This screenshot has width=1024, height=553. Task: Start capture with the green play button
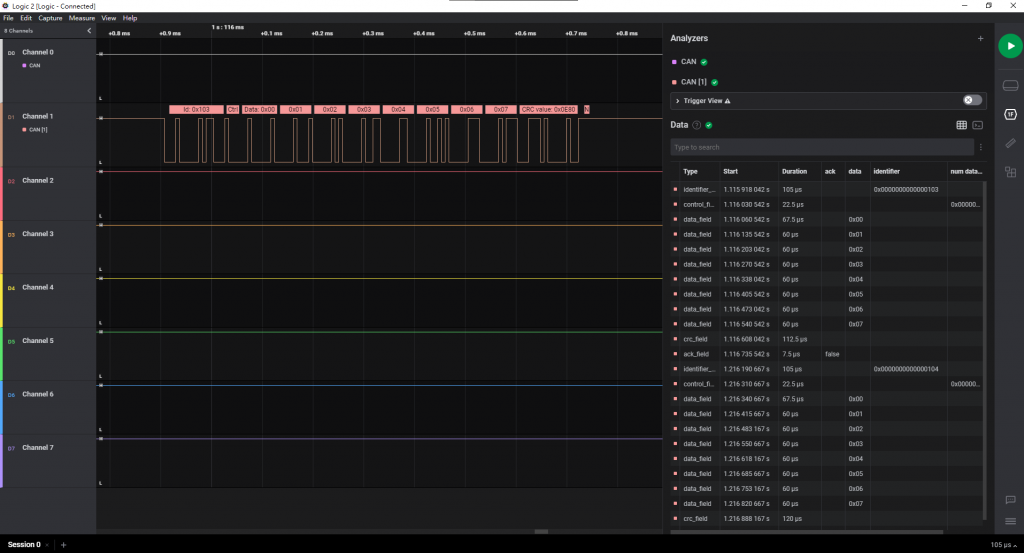[x=1010, y=46]
